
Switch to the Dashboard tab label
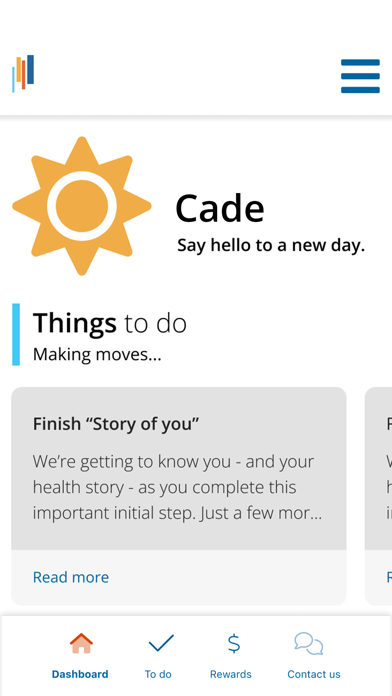tap(80, 674)
